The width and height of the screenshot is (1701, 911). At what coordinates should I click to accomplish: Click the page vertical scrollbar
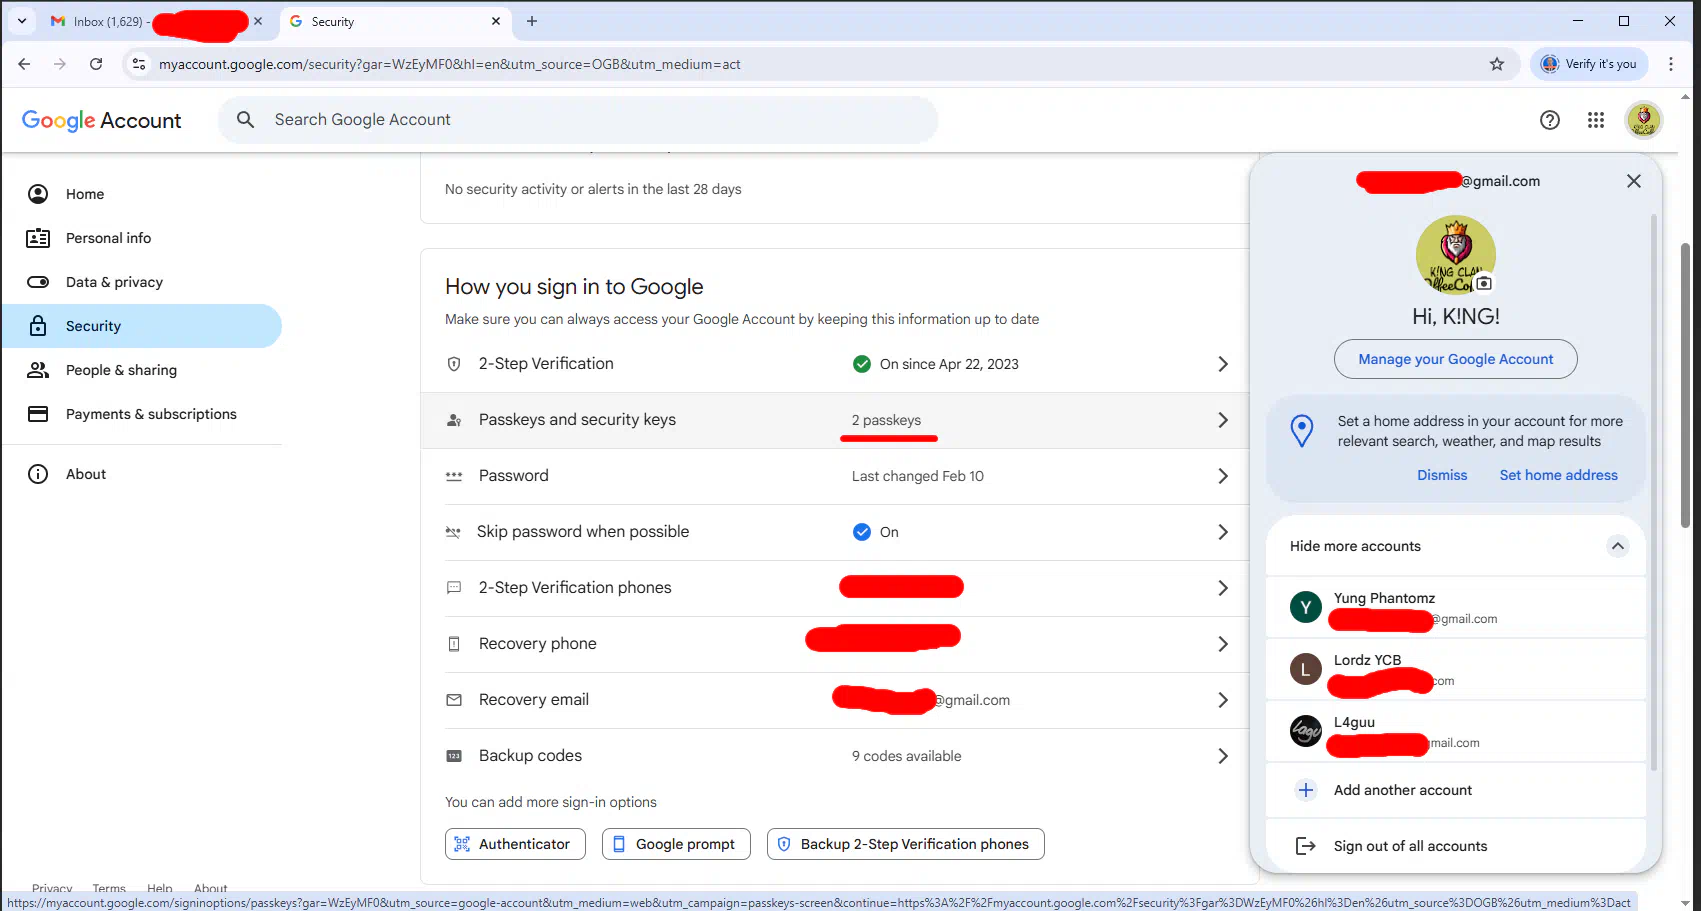point(1686,385)
